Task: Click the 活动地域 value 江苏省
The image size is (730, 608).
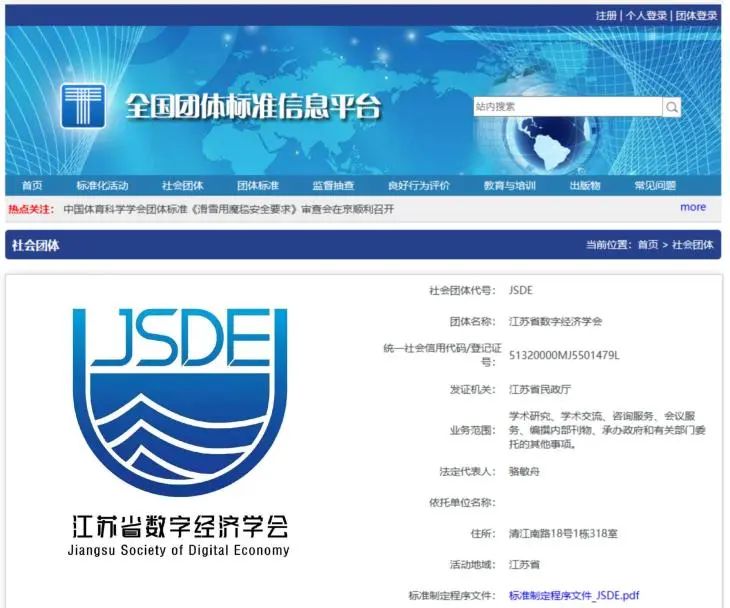Action: click(x=524, y=565)
